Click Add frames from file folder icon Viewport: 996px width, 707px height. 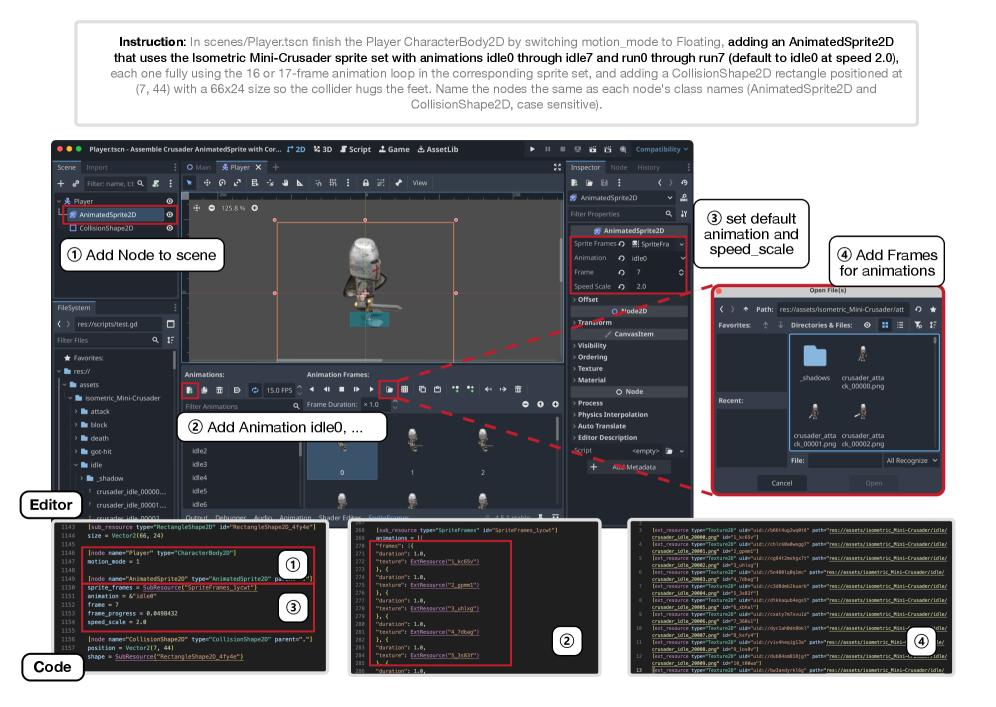389,389
